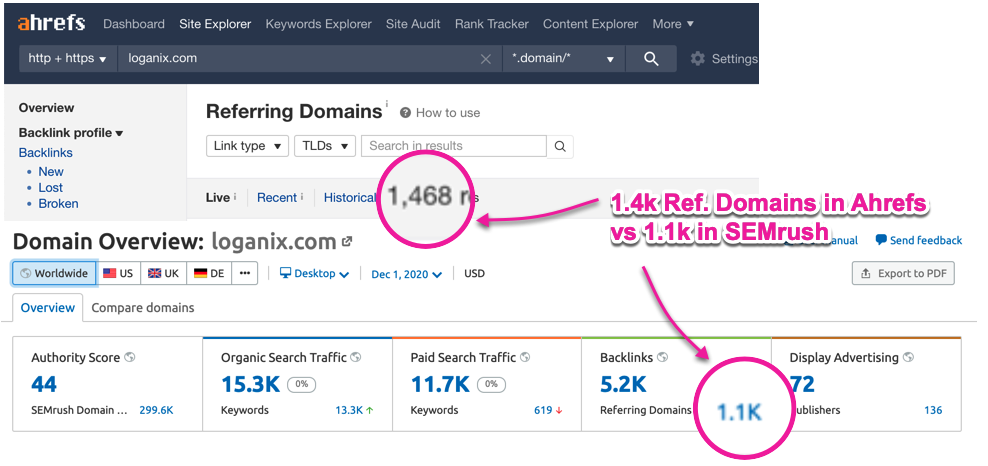Image resolution: width=988 pixels, height=466 pixels.
Task: Open Content Explorer in Ahrefs nav
Action: pos(590,24)
